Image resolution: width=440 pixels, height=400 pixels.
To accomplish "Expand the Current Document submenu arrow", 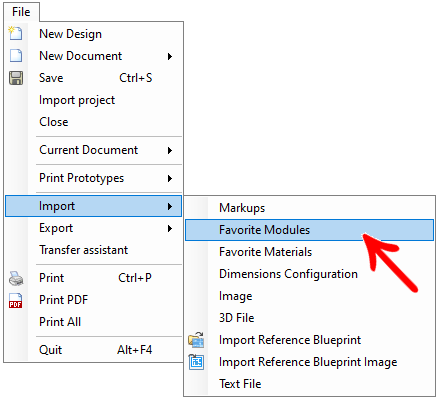I will coord(170,150).
